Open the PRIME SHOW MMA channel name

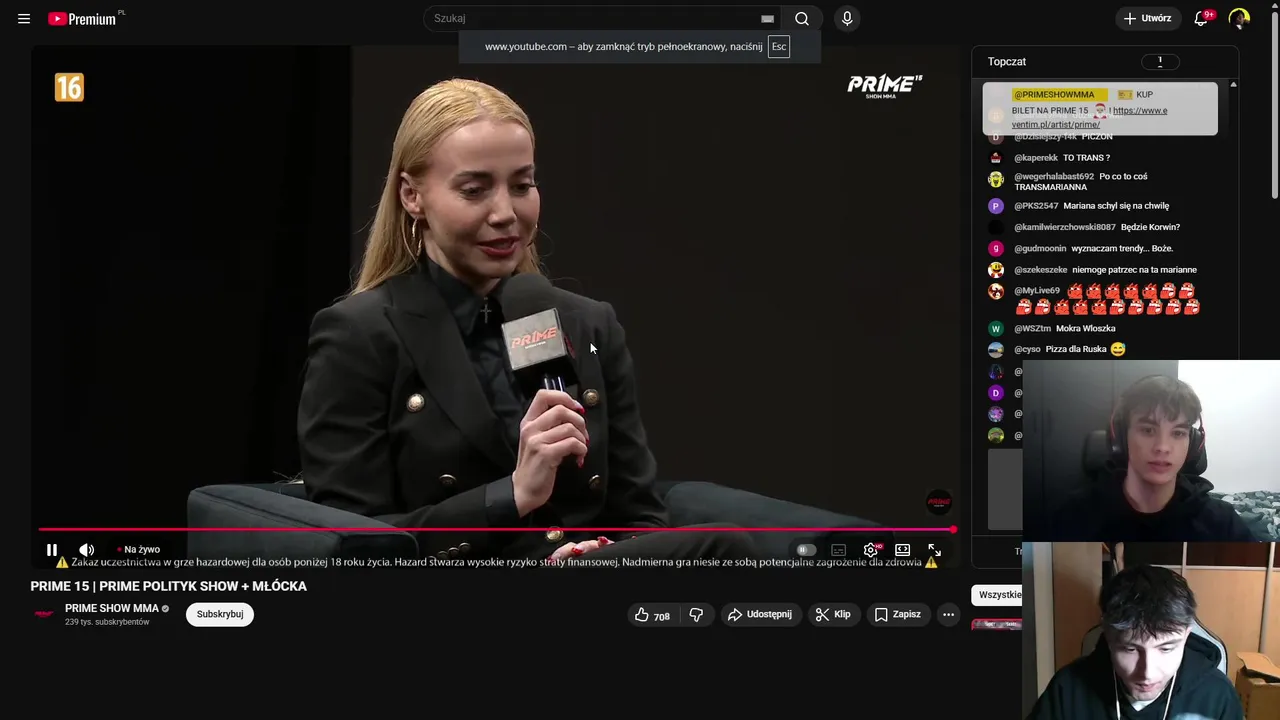coord(112,608)
